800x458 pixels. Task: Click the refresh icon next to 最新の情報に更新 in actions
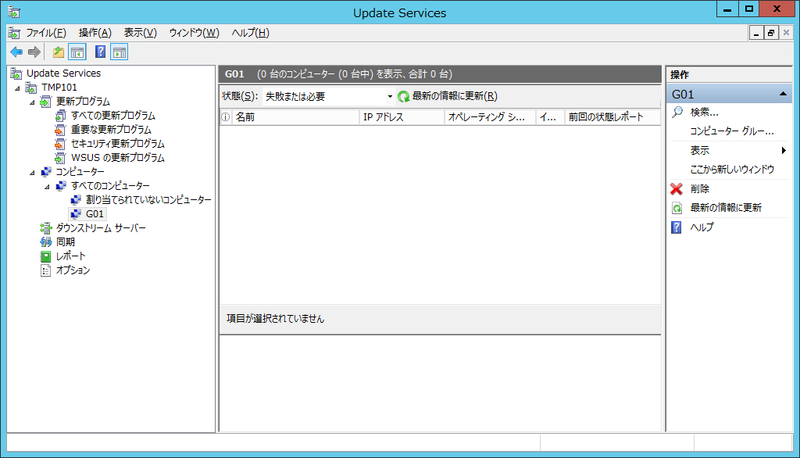pos(677,208)
